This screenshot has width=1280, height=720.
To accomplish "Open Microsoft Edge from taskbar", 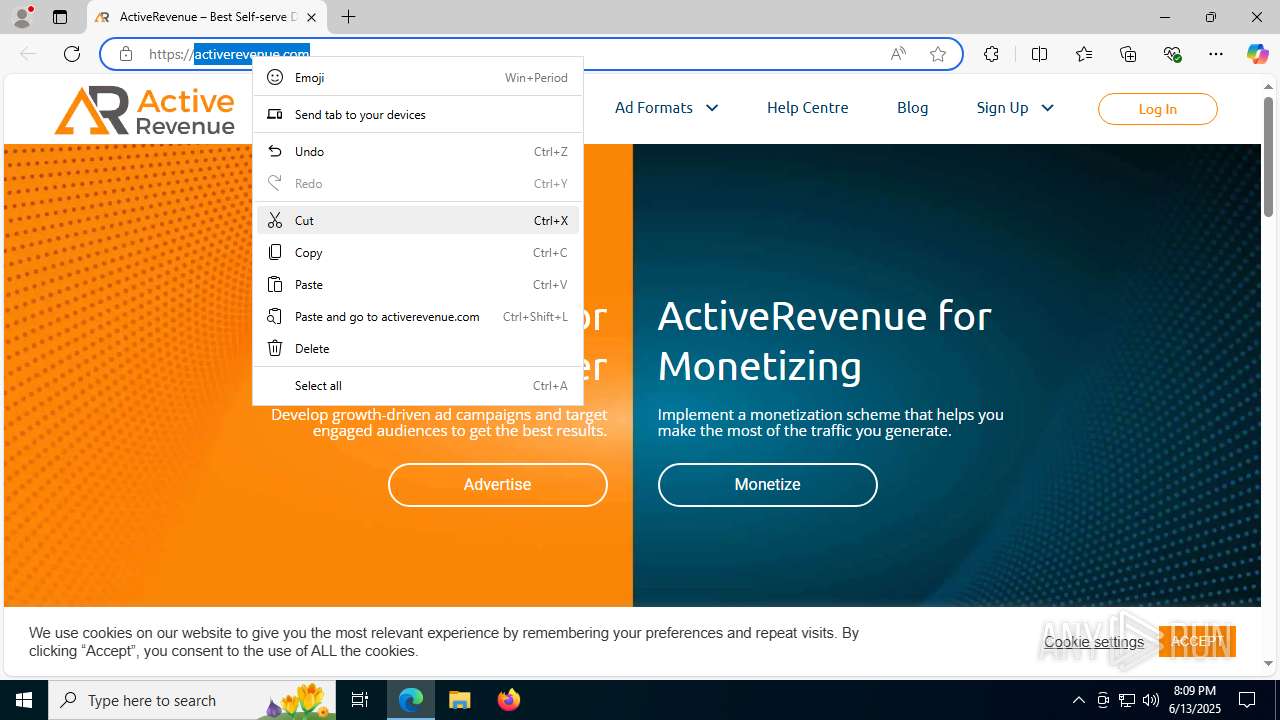I will tap(411, 700).
